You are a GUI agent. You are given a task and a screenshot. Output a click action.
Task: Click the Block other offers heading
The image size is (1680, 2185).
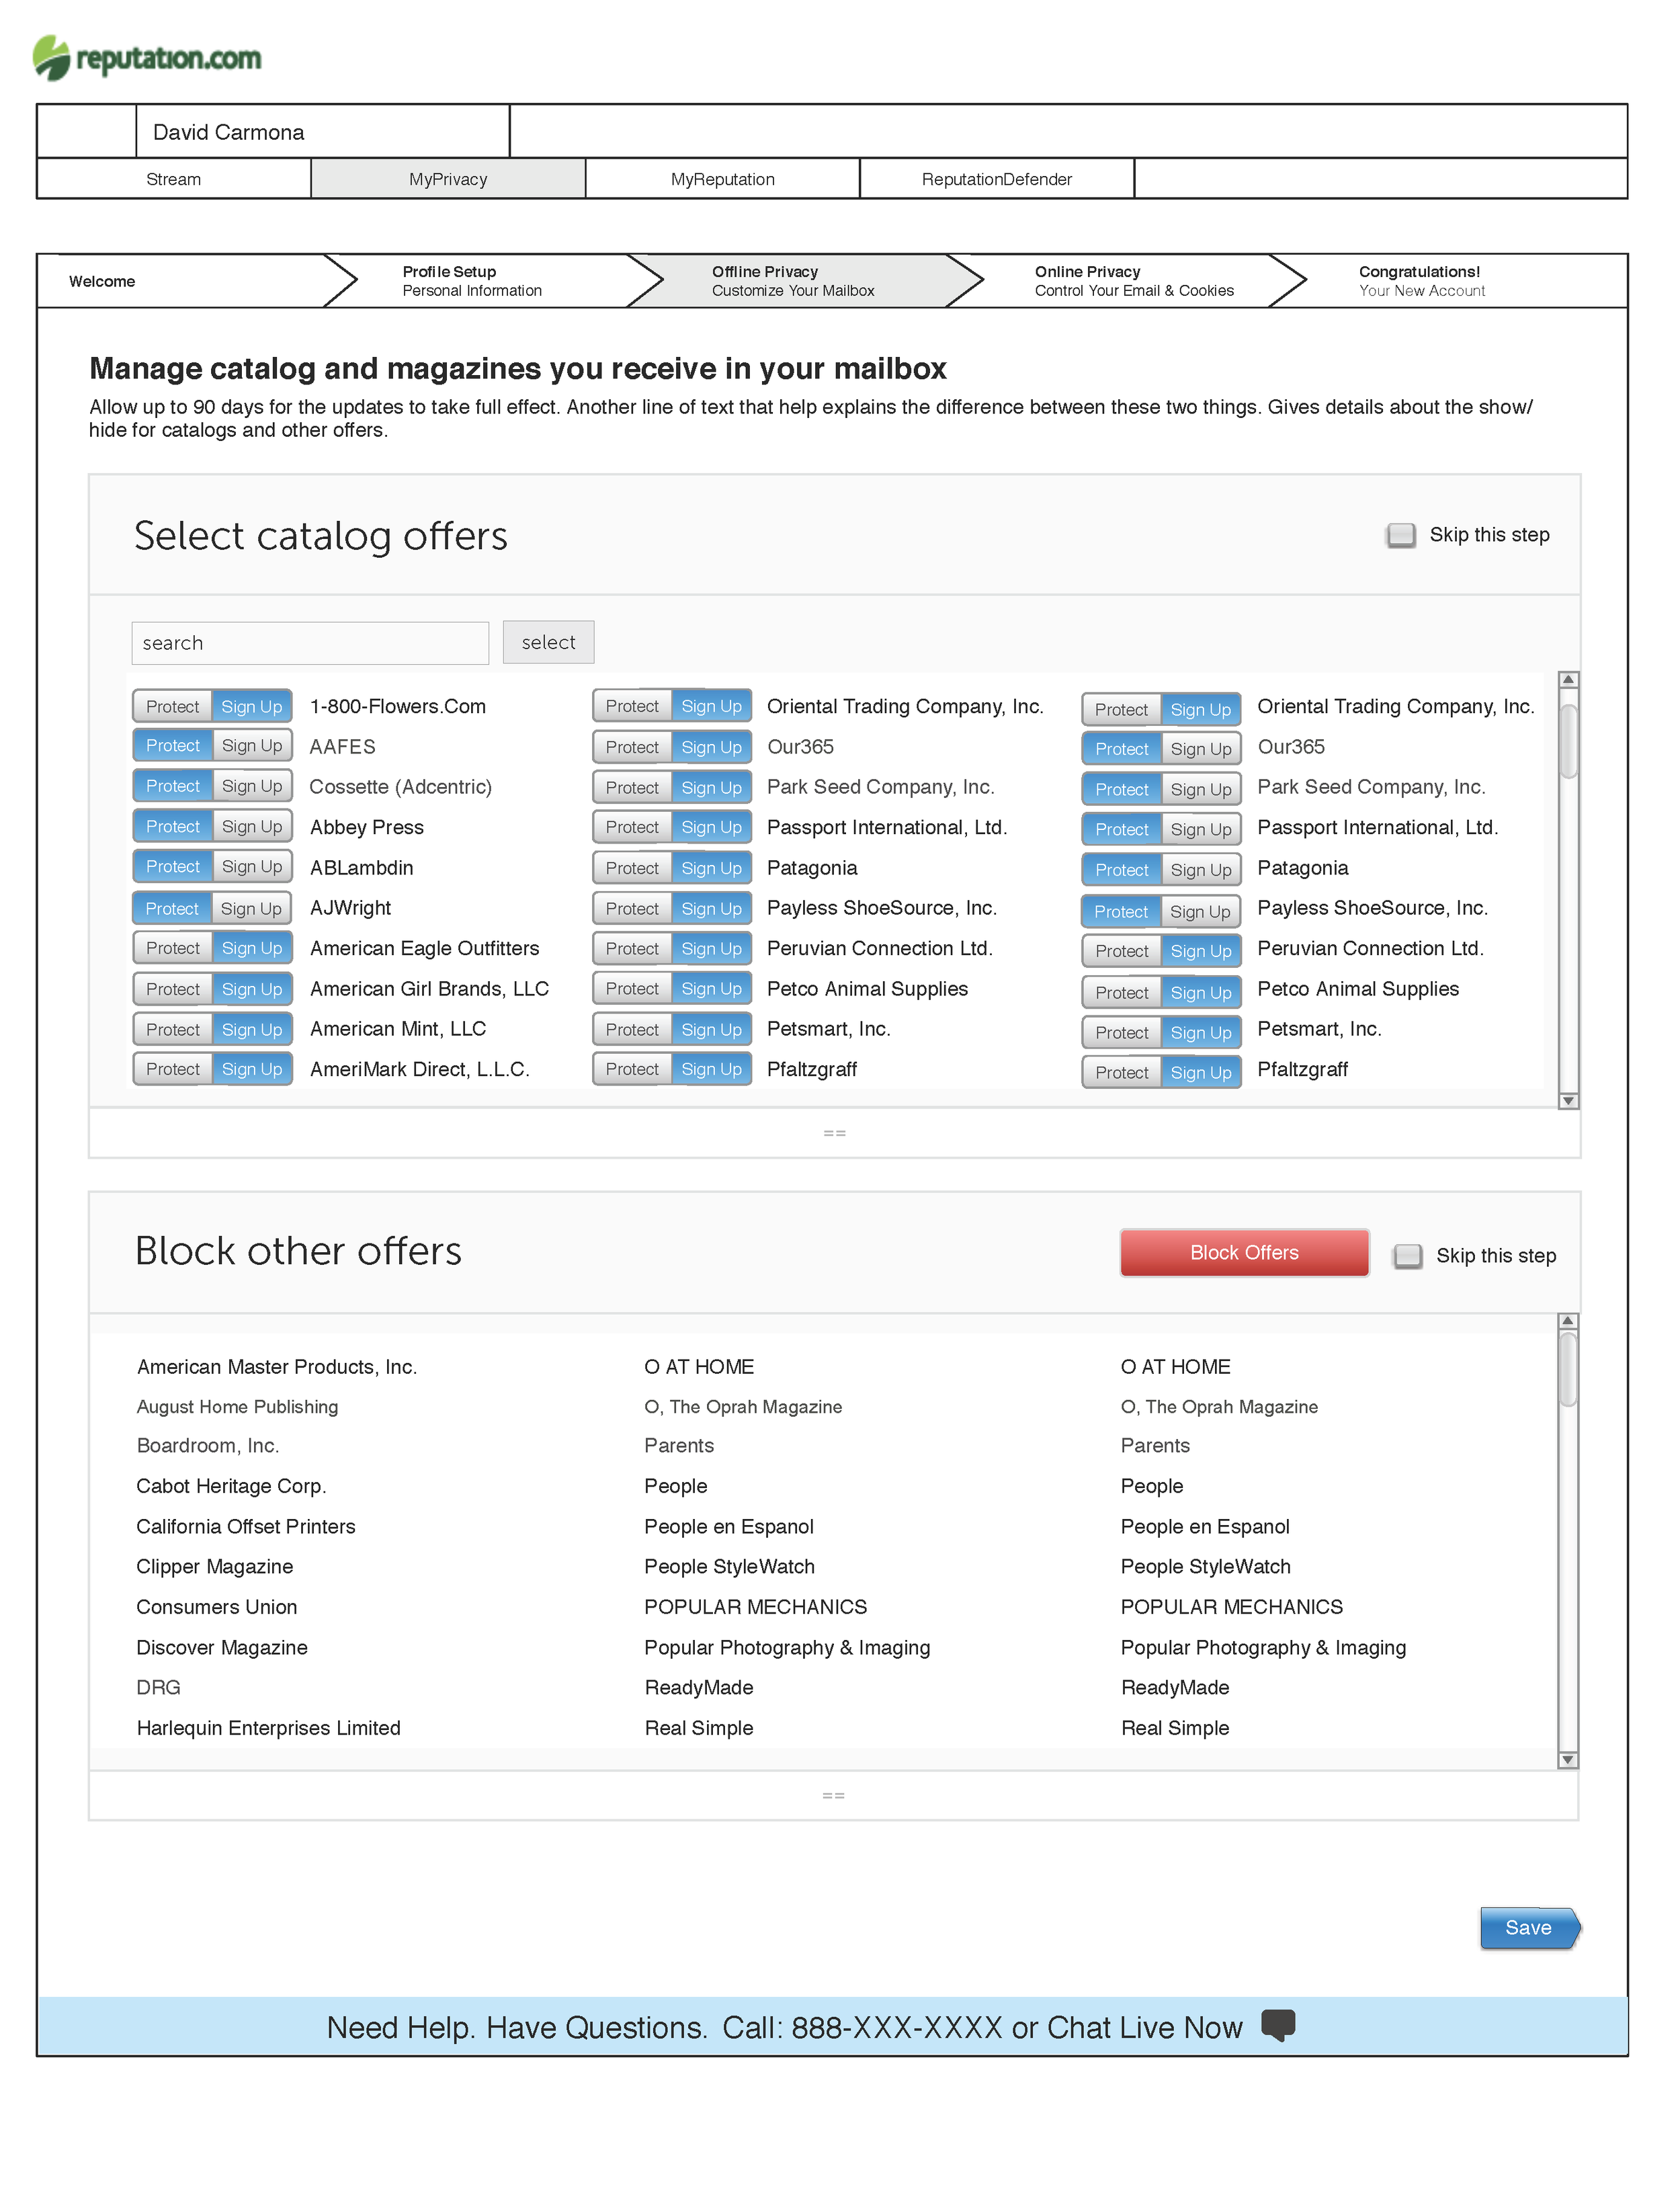point(298,1251)
